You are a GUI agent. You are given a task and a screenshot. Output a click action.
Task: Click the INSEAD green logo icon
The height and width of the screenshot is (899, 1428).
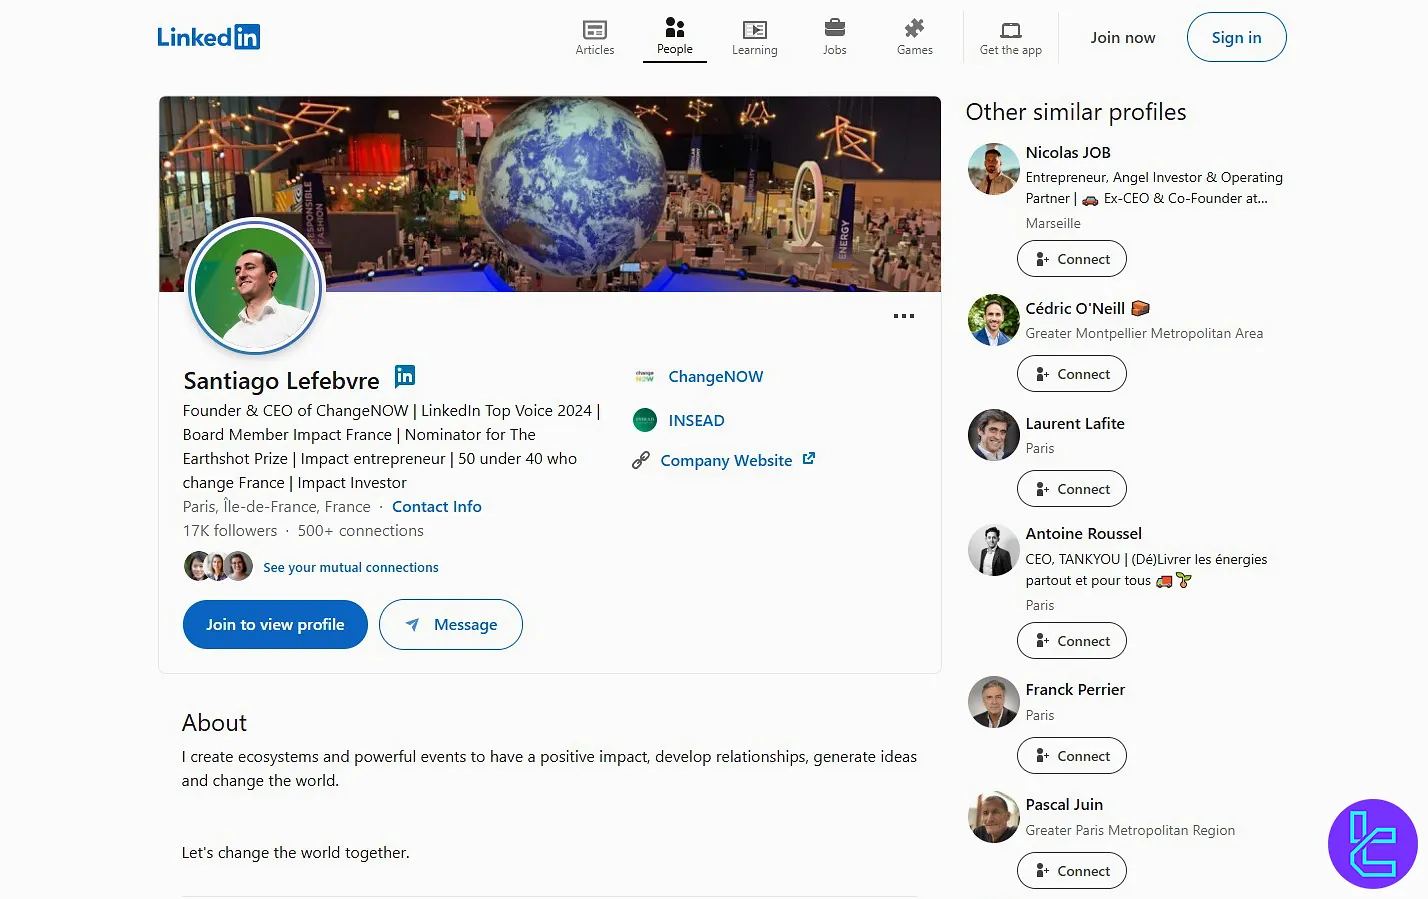(645, 420)
